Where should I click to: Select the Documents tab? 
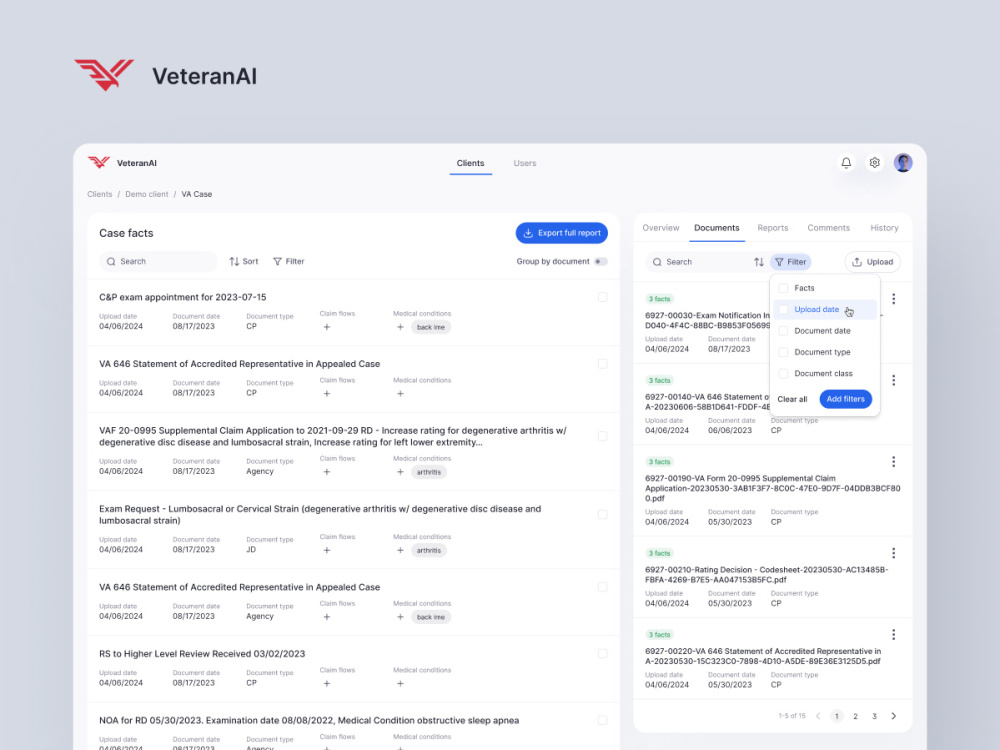pos(716,228)
